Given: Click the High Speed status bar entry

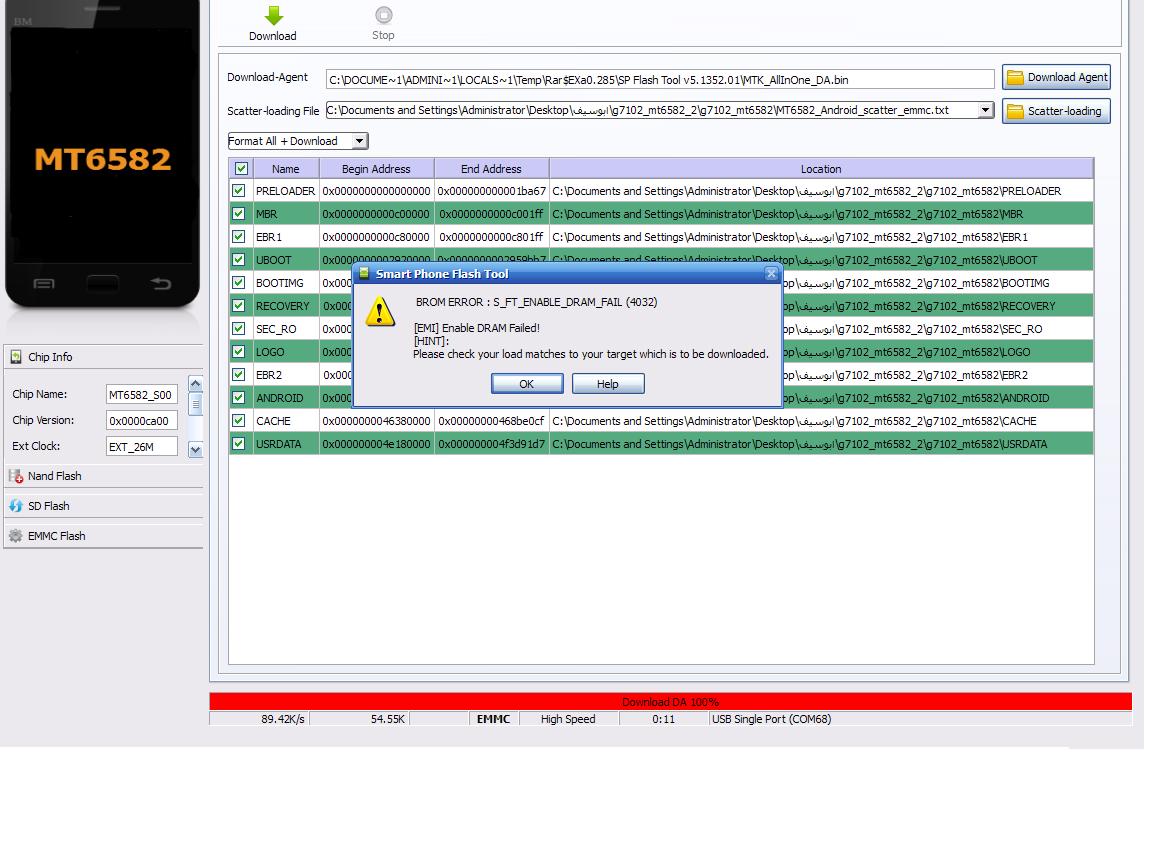Looking at the screenshot, I should point(568,719).
